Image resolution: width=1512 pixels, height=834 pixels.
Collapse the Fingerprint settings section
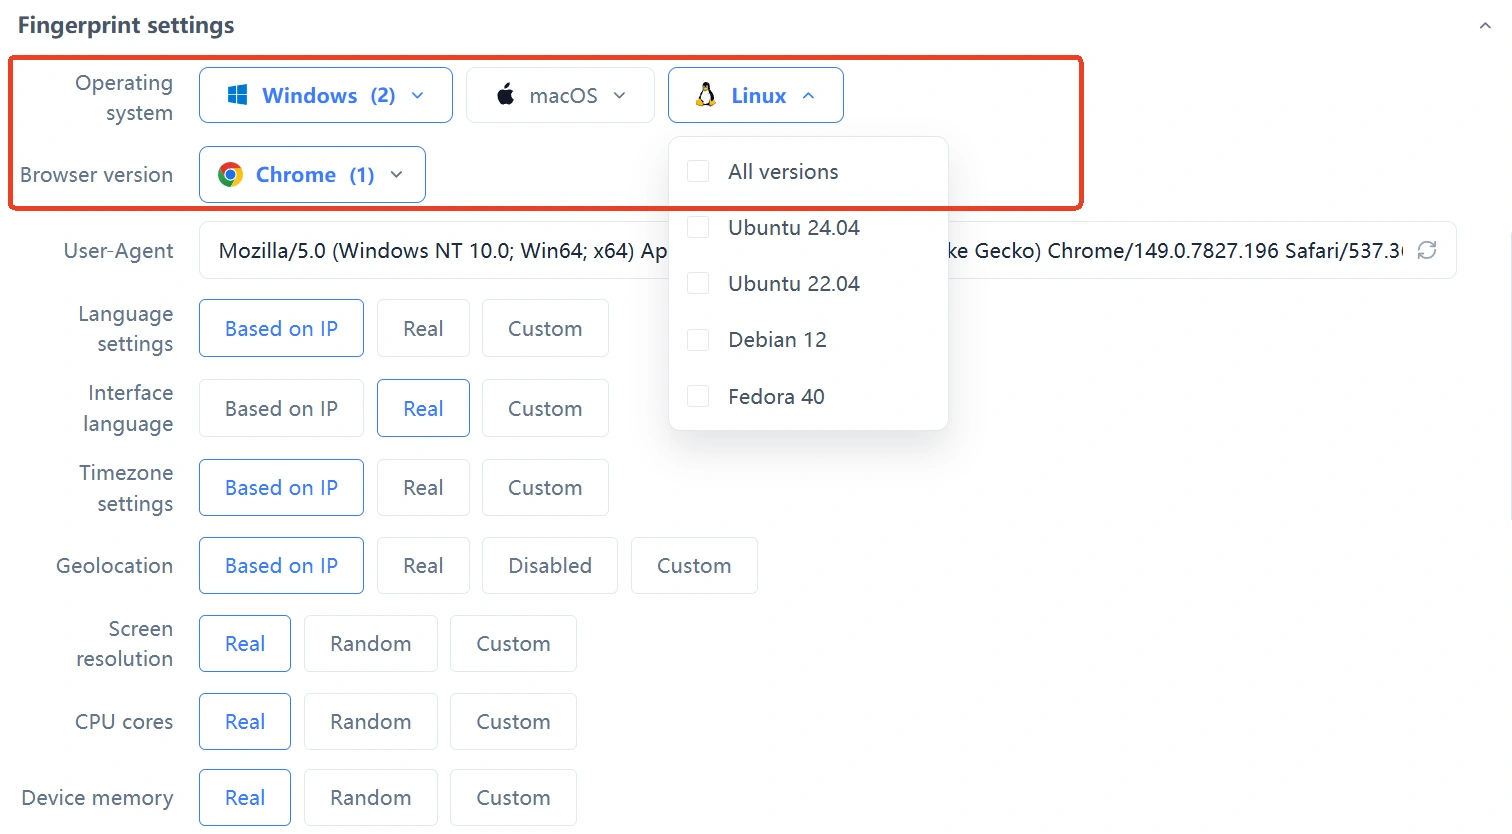[1485, 26]
